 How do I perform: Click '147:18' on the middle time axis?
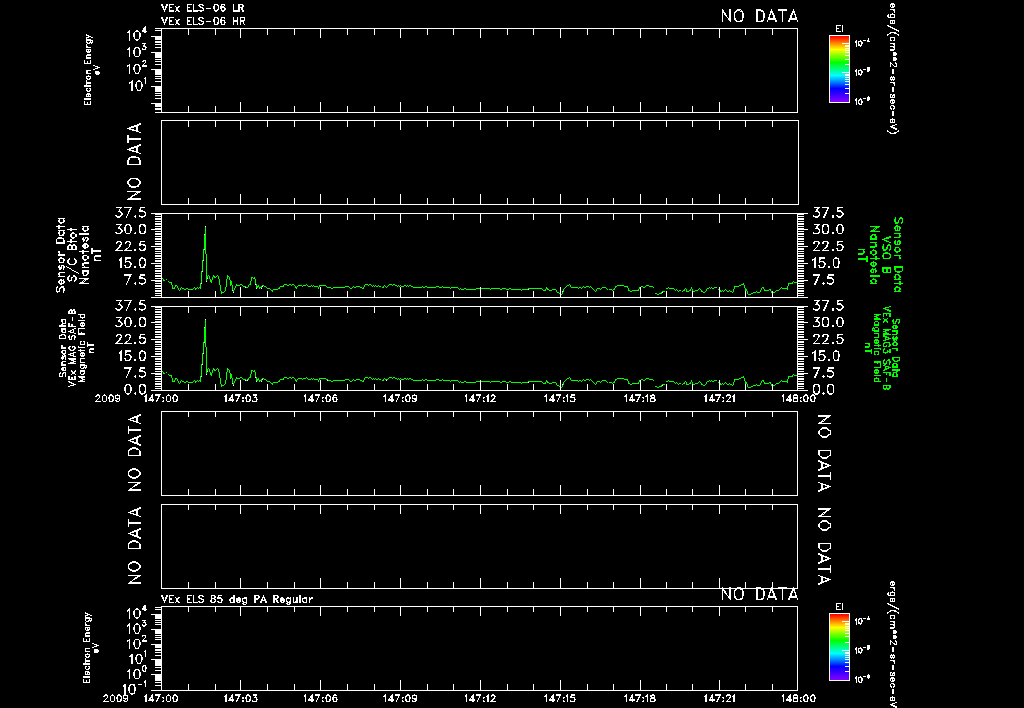pos(639,398)
